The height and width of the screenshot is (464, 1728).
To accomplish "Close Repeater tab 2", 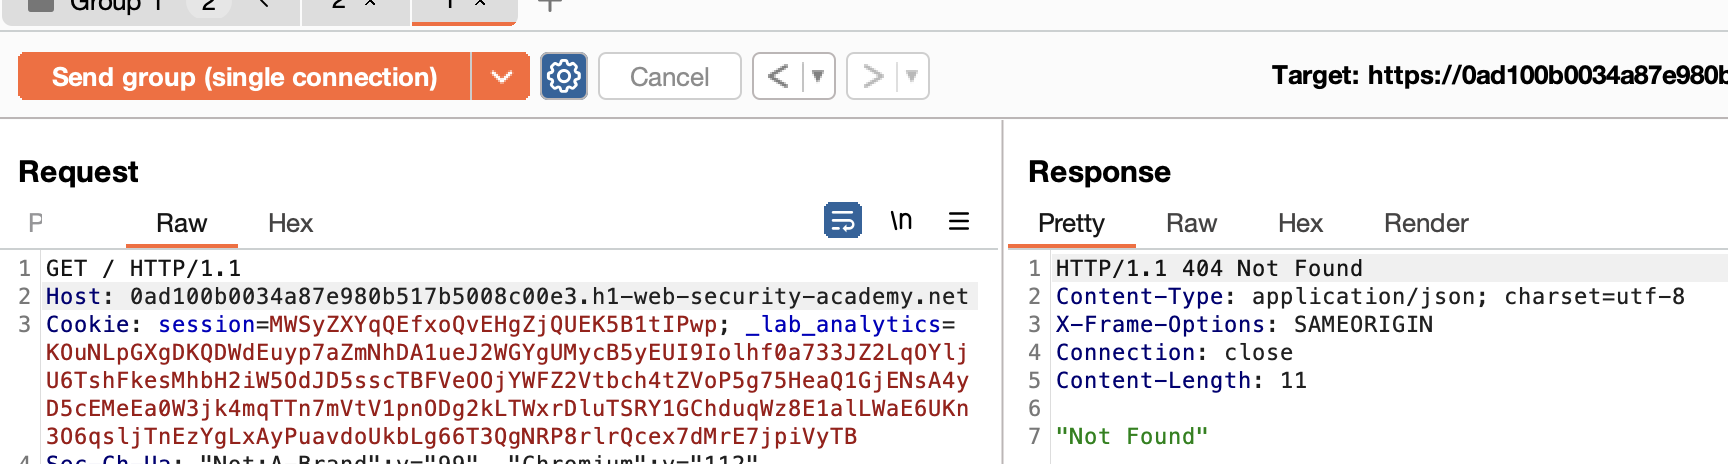I will [370, 4].
